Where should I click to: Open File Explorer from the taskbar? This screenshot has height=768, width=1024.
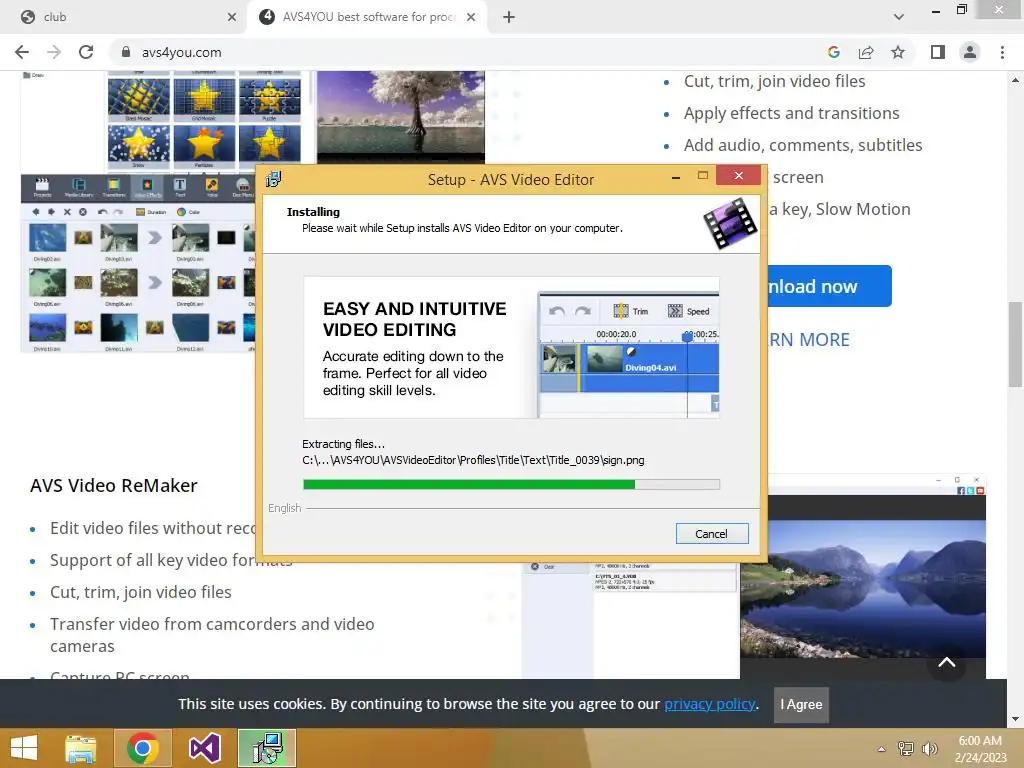[x=81, y=748]
